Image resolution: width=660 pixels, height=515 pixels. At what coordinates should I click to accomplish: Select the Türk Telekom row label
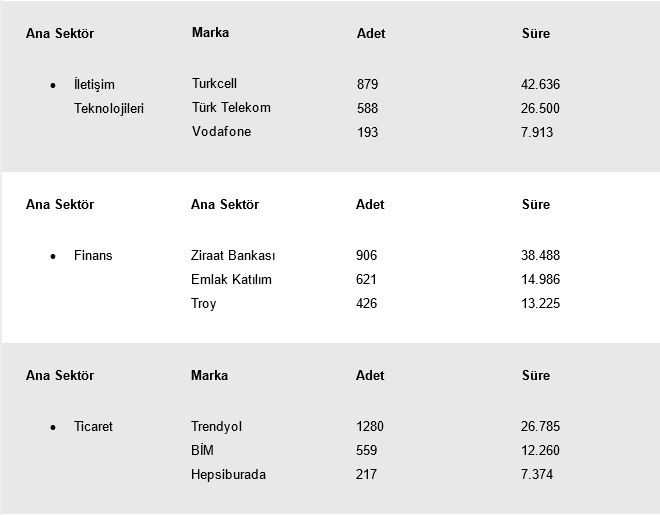(x=231, y=107)
